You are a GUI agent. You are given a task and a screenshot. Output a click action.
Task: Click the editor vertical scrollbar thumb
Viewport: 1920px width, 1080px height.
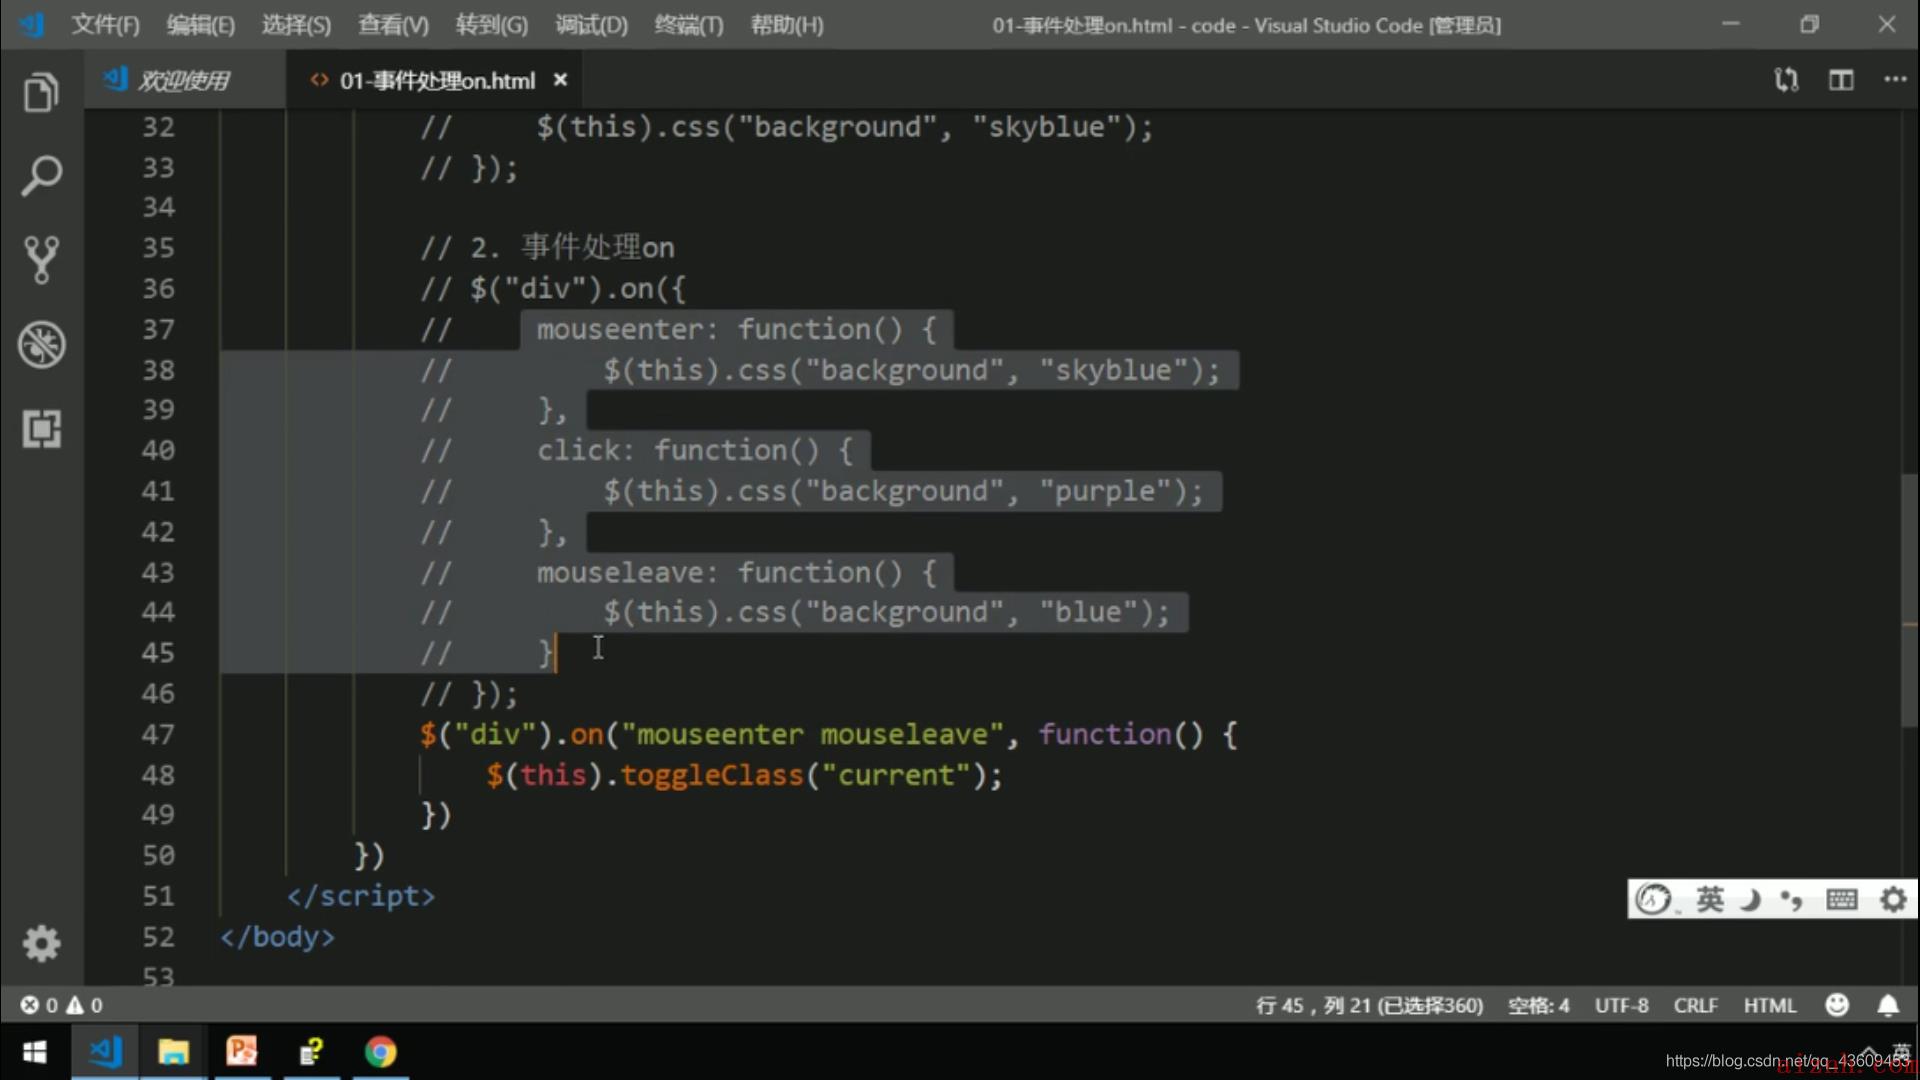[x=1909, y=600]
